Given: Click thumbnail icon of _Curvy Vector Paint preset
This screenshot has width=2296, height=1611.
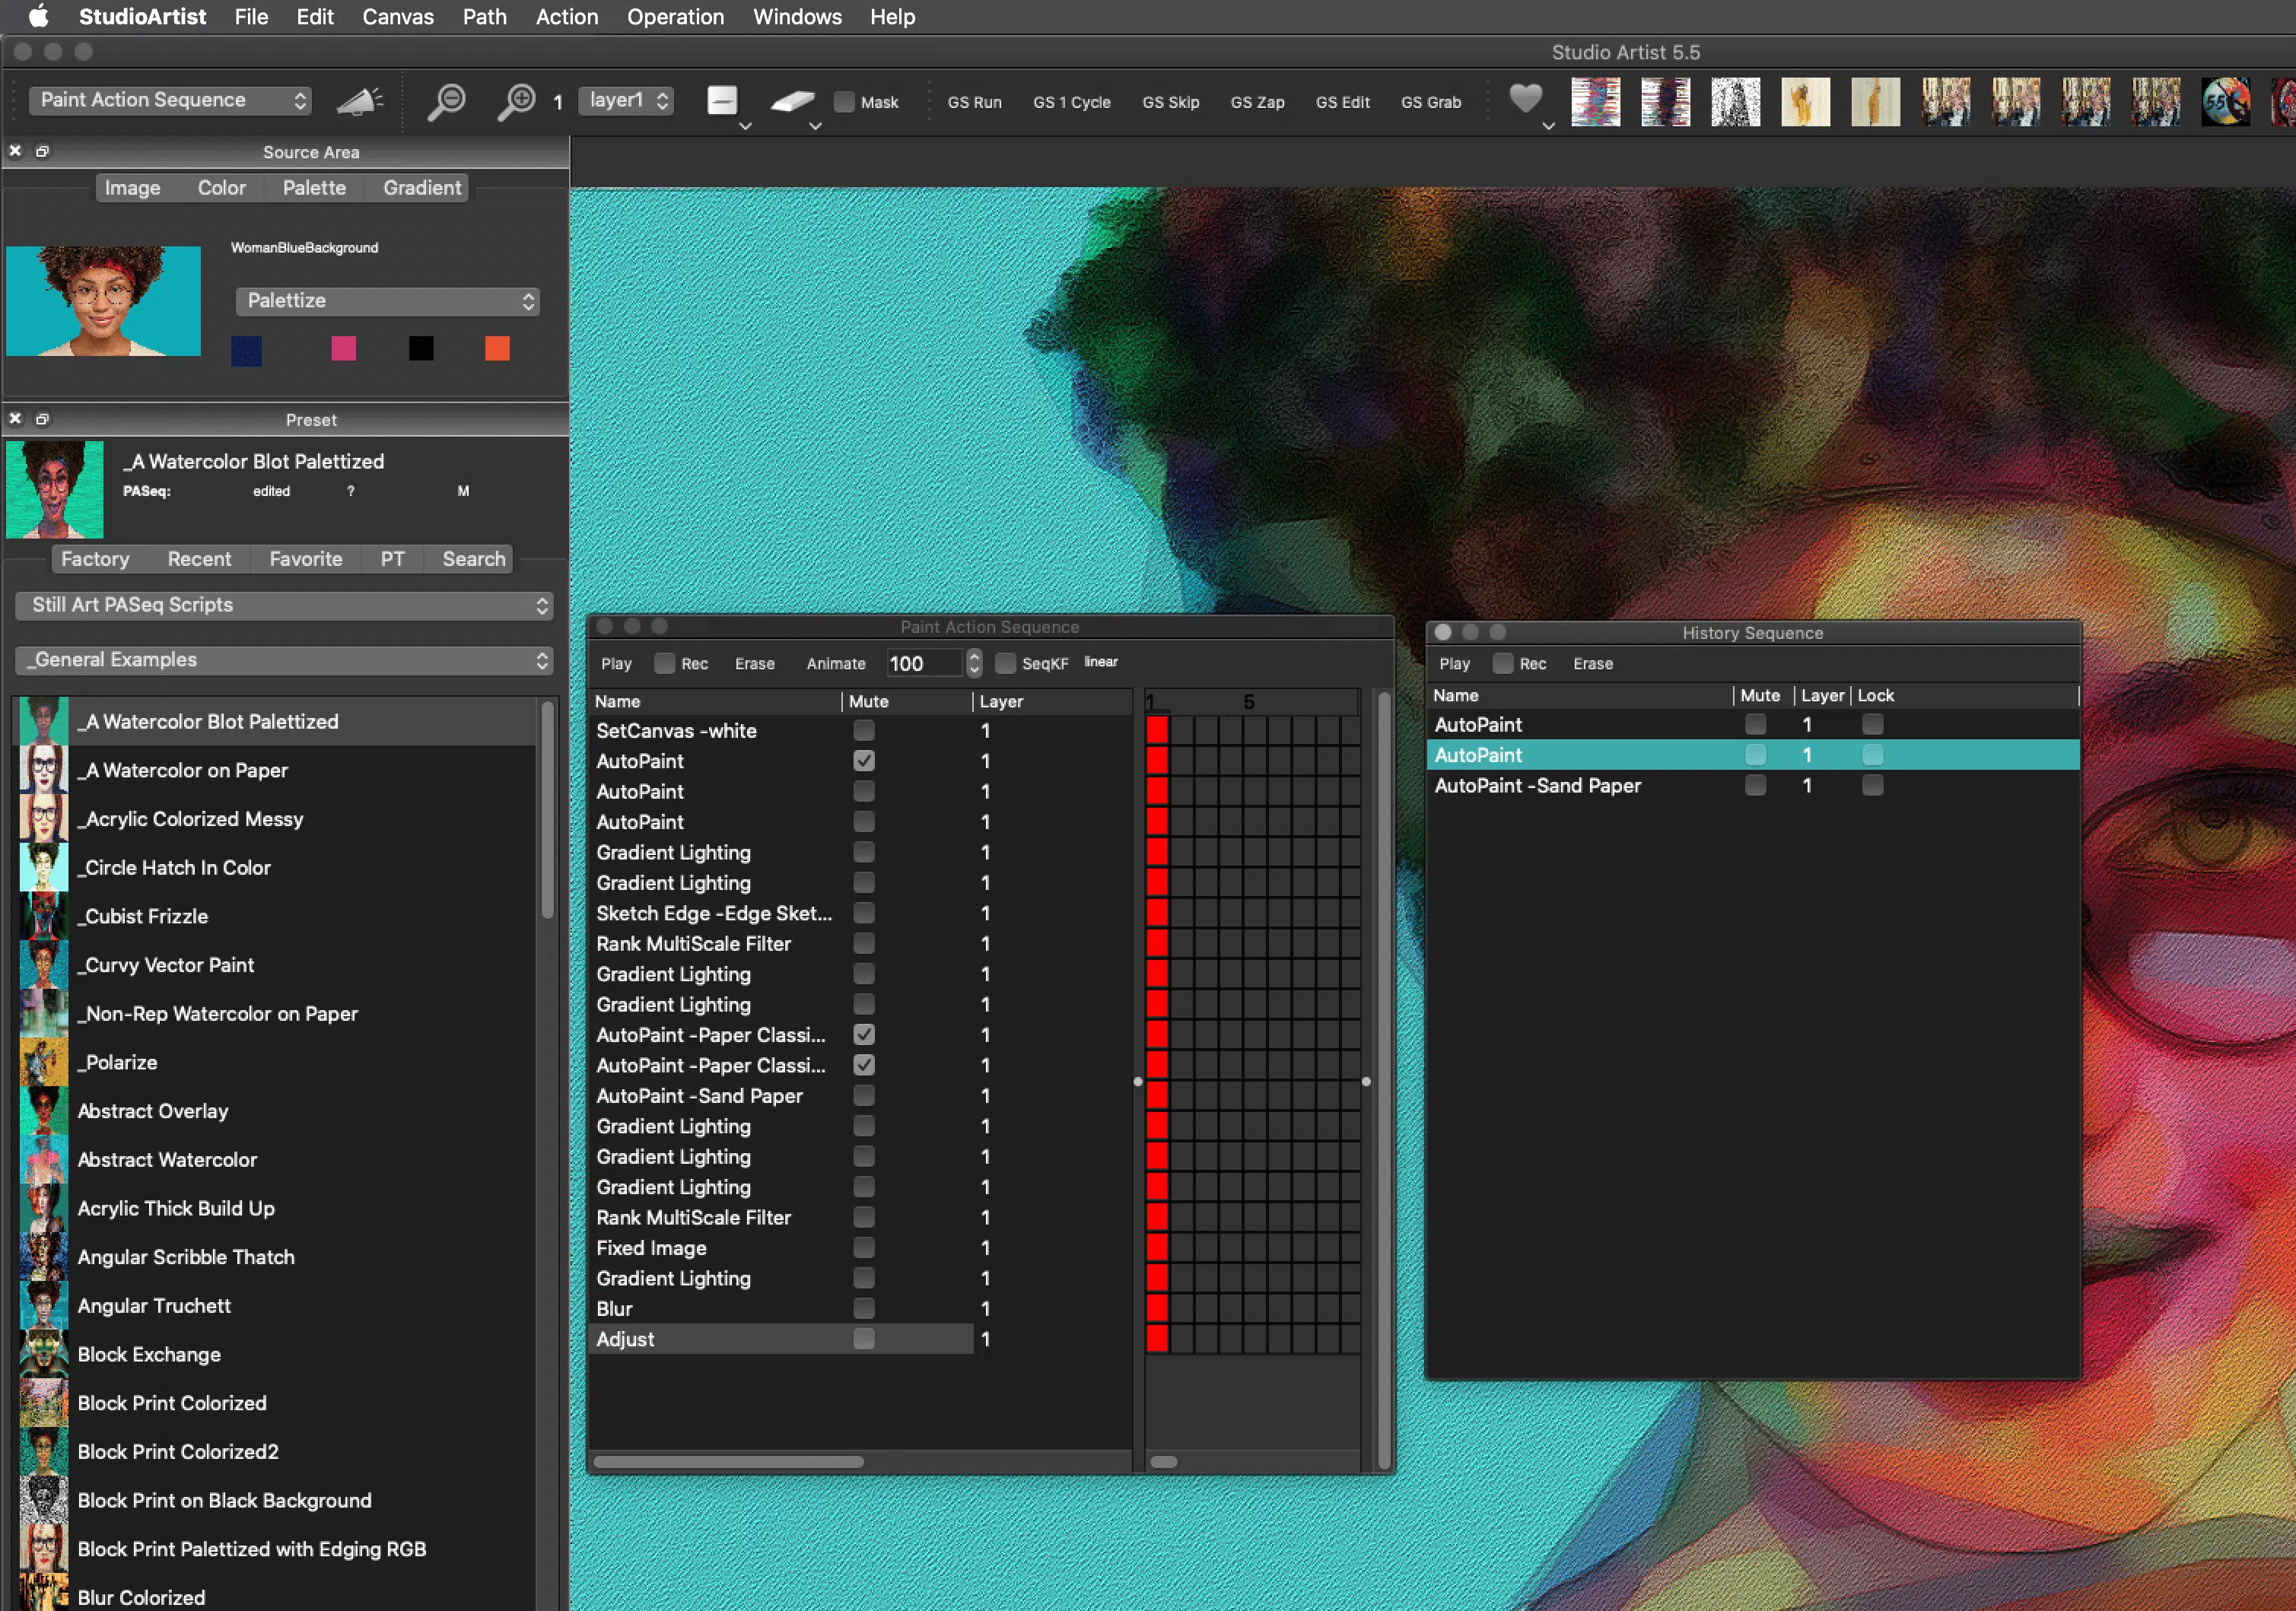Looking at the screenshot, I should click(44, 965).
